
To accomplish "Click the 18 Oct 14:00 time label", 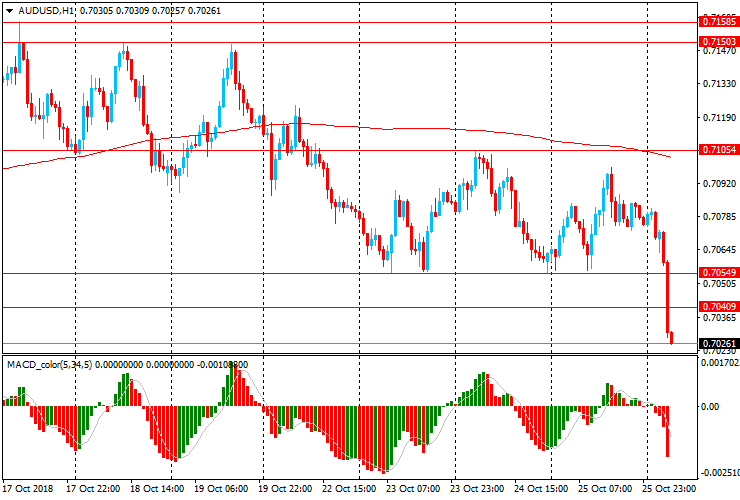I will tap(157, 488).
